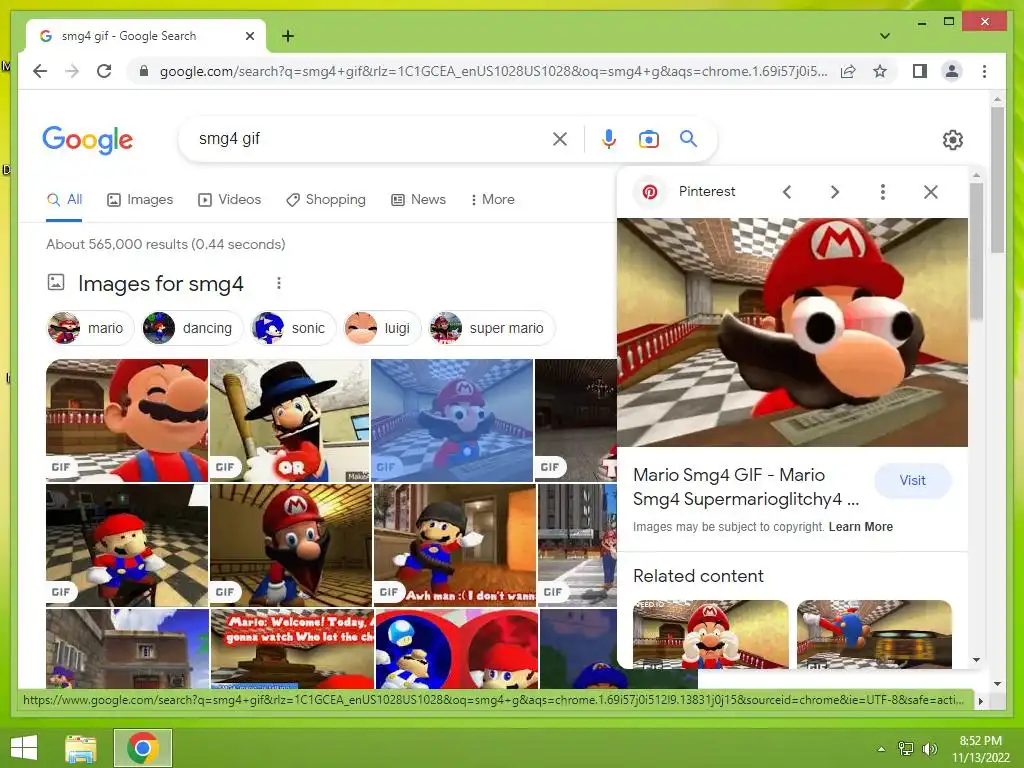The height and width of the screenshot is (768, 1024).
Task: Submit search with magnifier icon
Action: [688, 138]
